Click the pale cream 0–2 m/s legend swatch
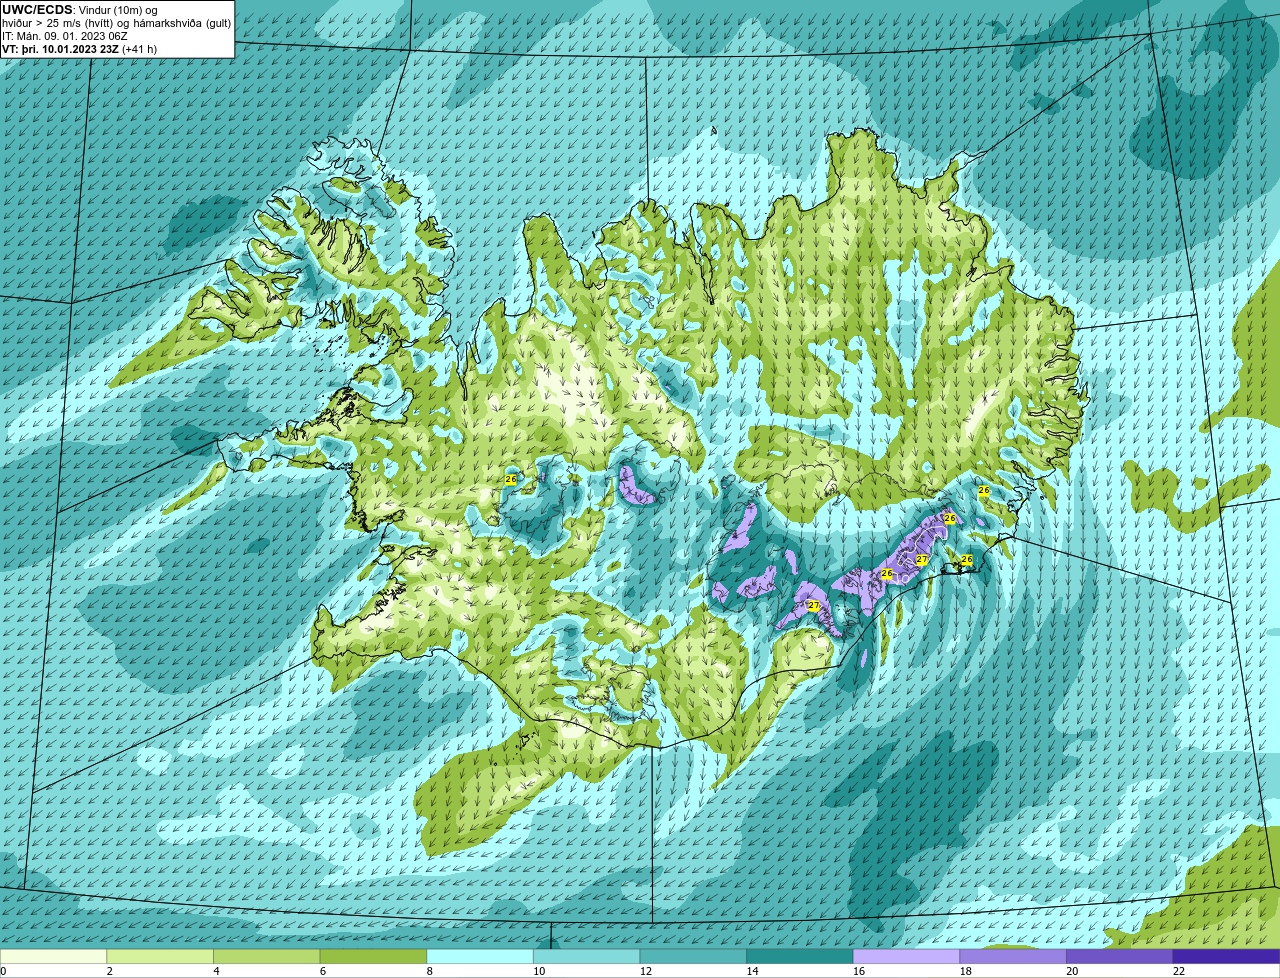This screenshot has height=978, width=1280. coord(53,957)
